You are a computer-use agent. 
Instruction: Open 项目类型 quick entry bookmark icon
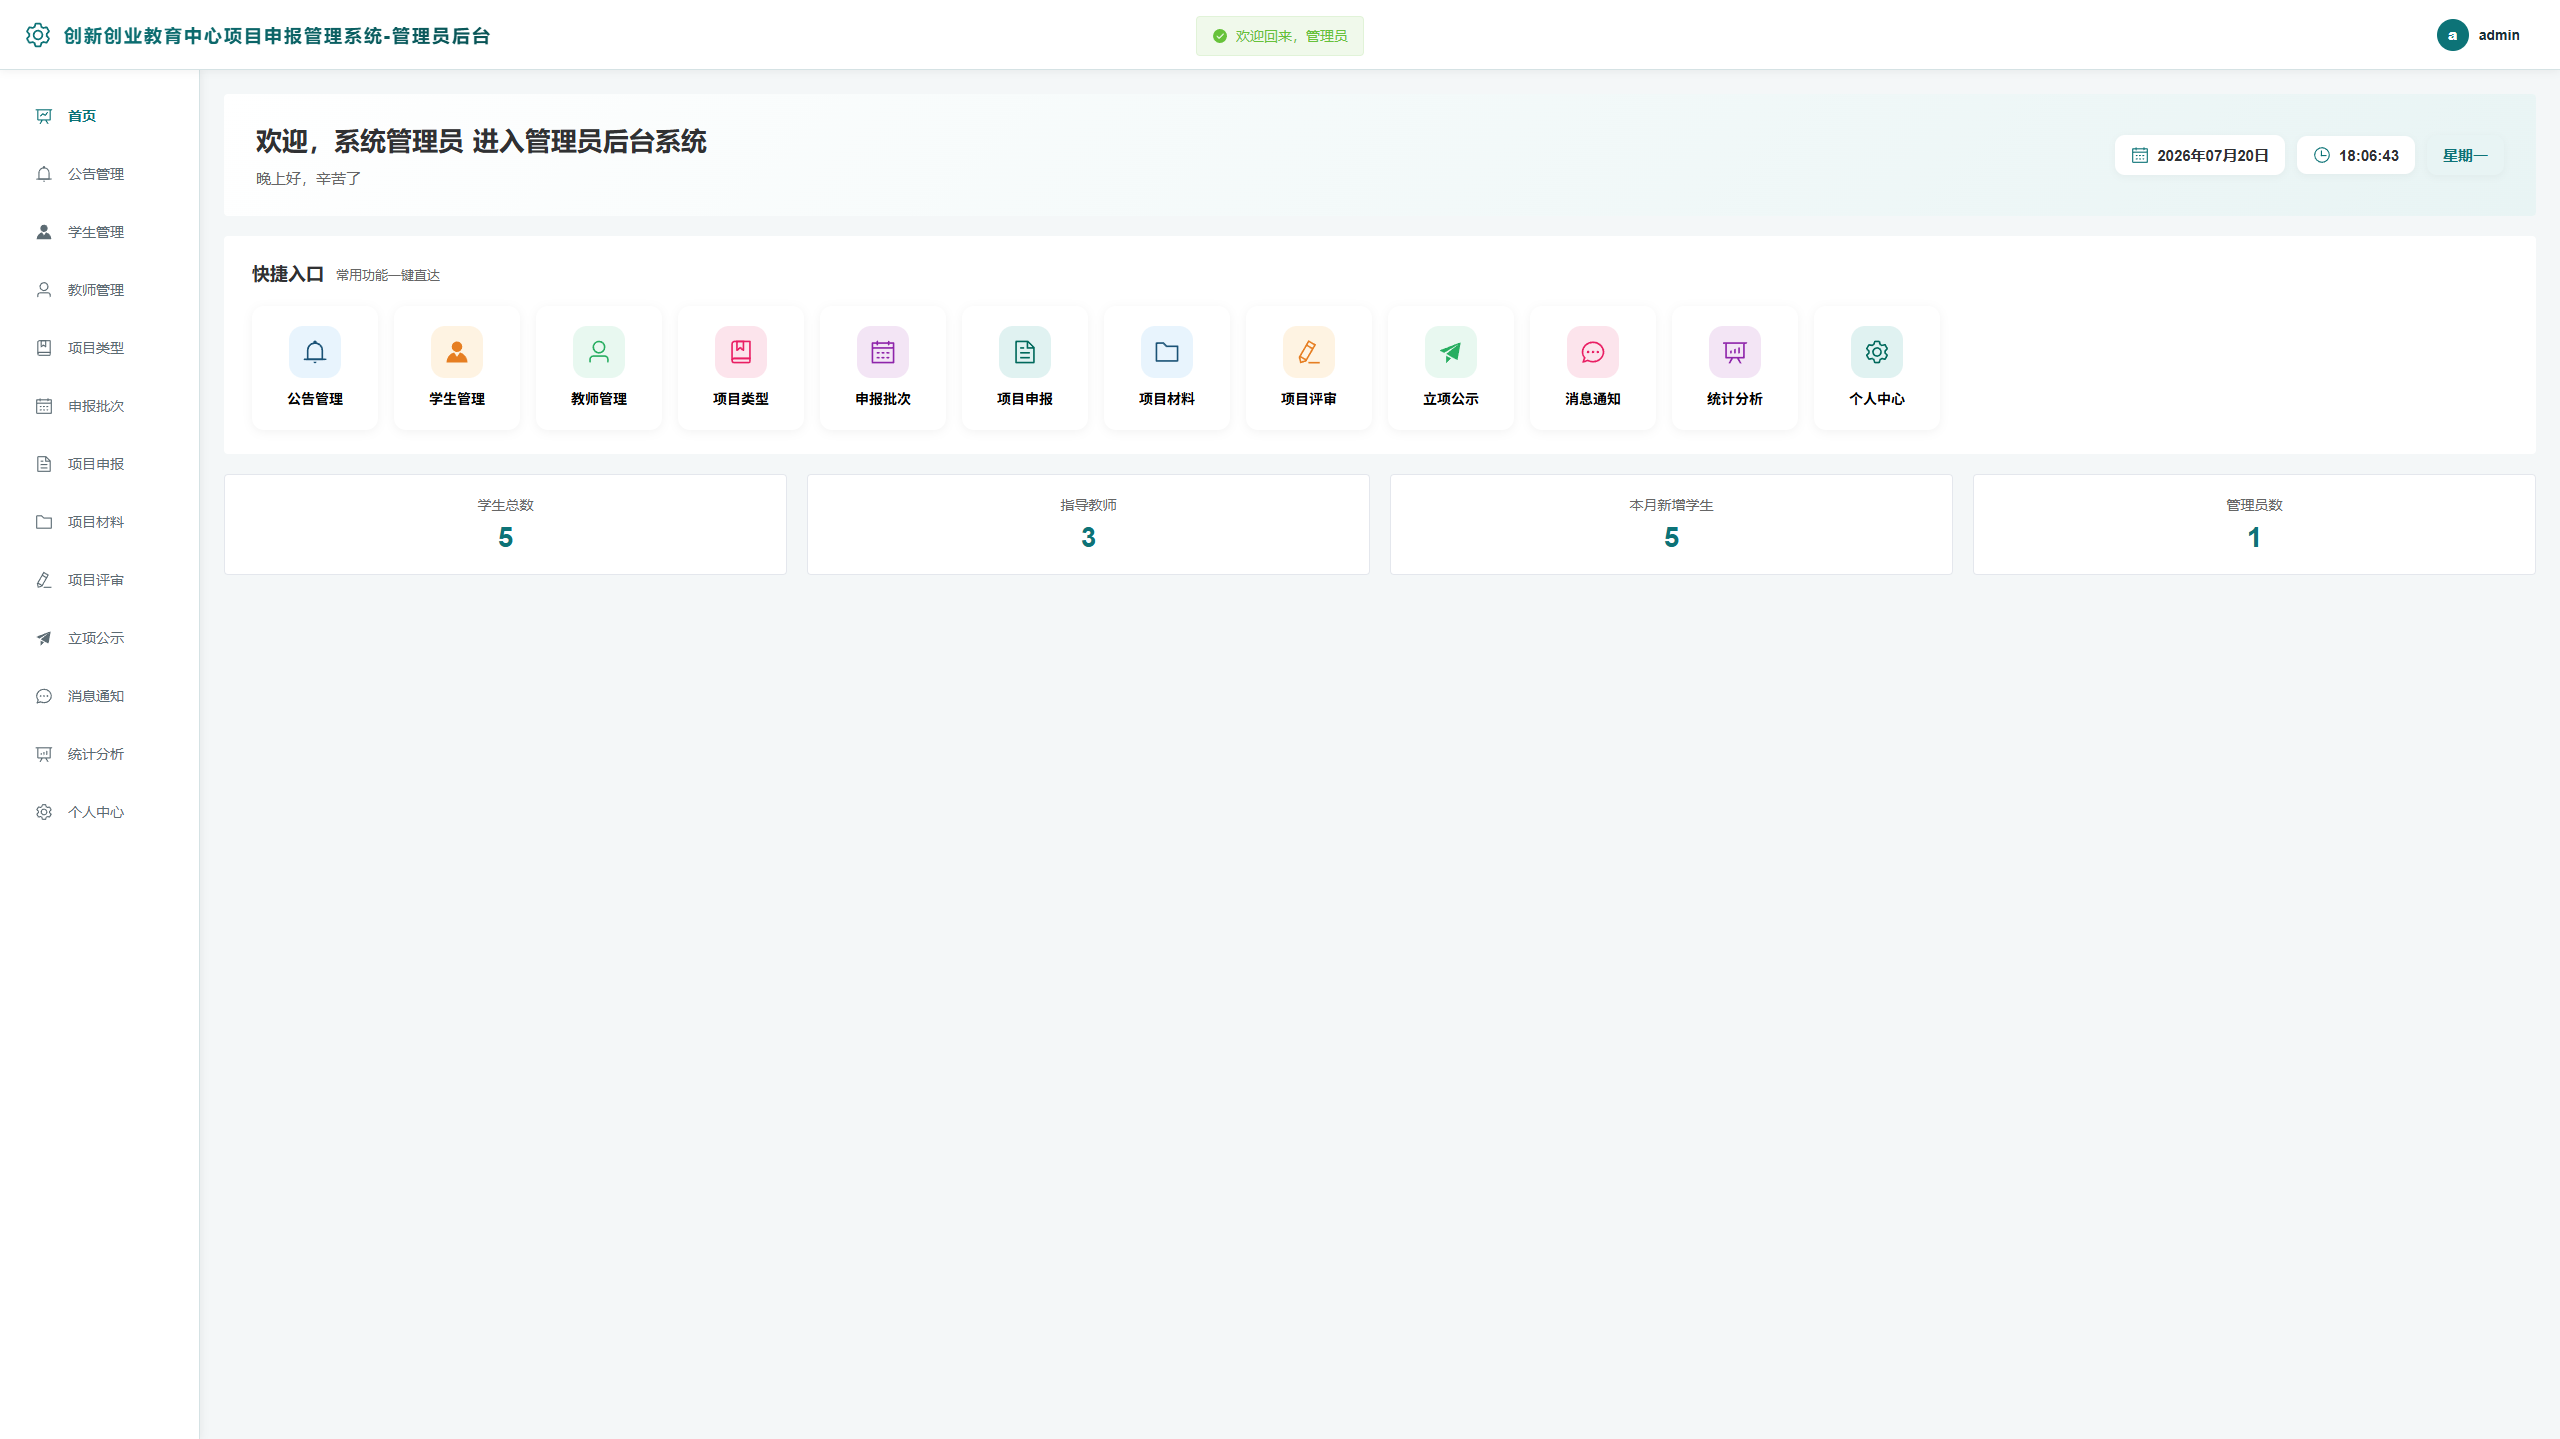point(741,352)
